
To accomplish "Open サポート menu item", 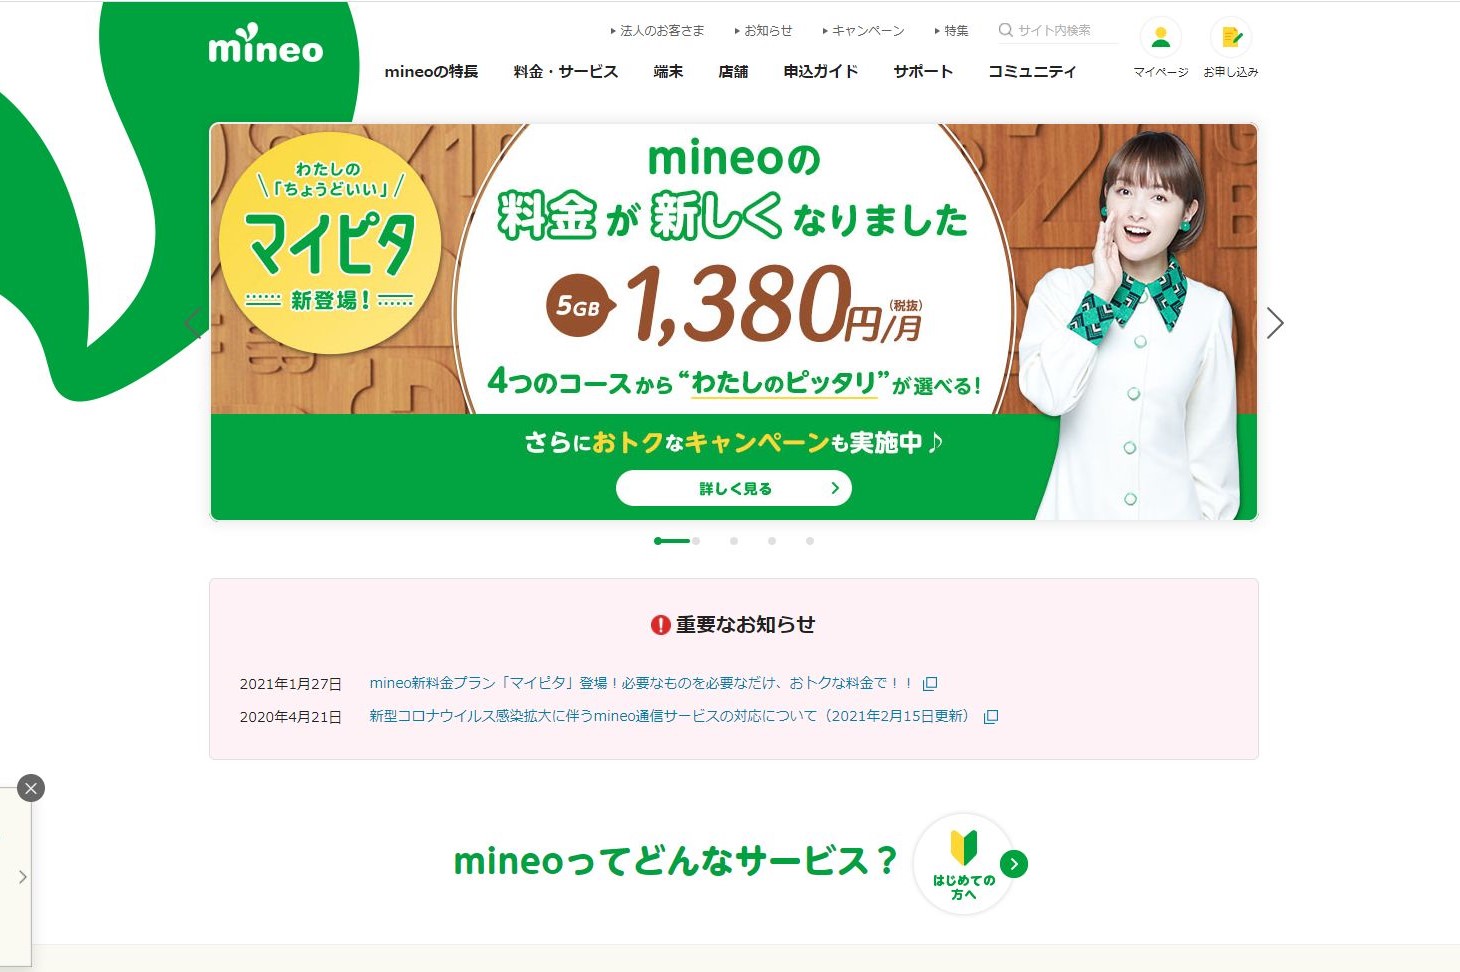I will 923,72.
